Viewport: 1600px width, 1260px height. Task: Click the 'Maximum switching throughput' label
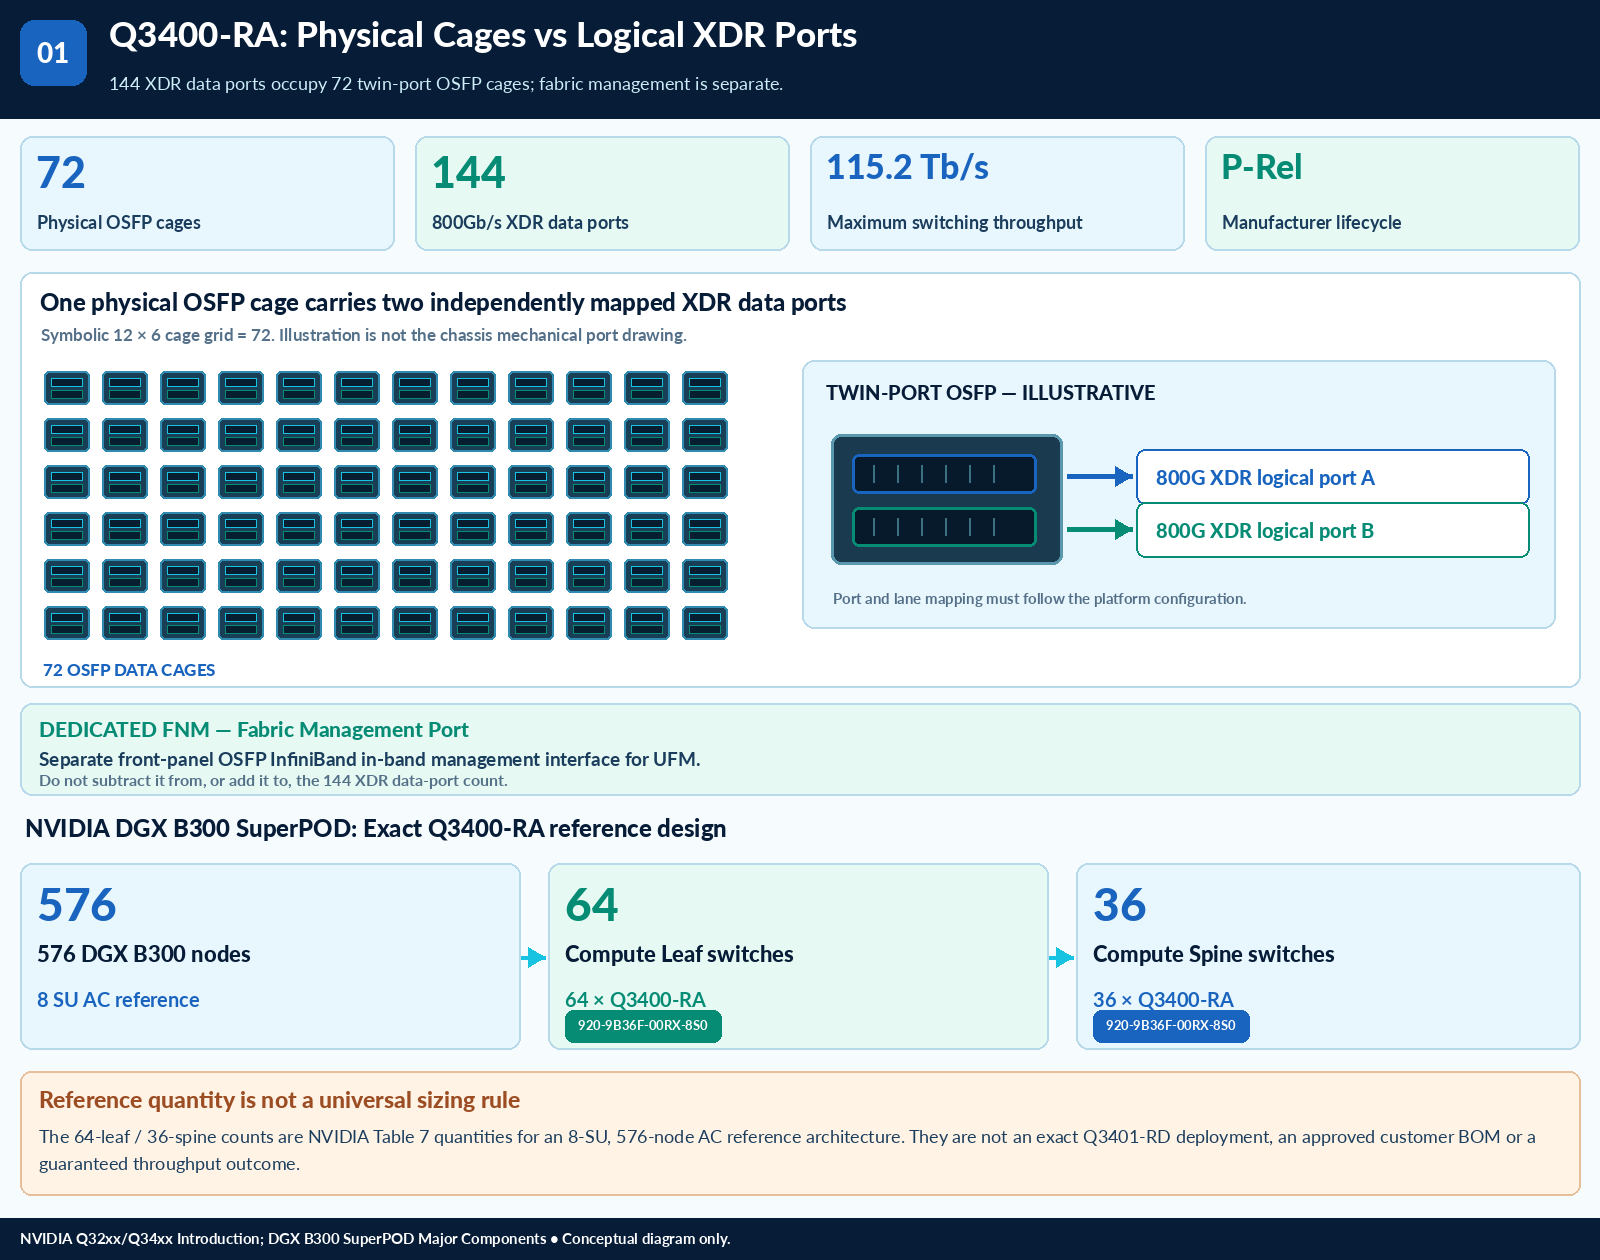tap(954, 222)
